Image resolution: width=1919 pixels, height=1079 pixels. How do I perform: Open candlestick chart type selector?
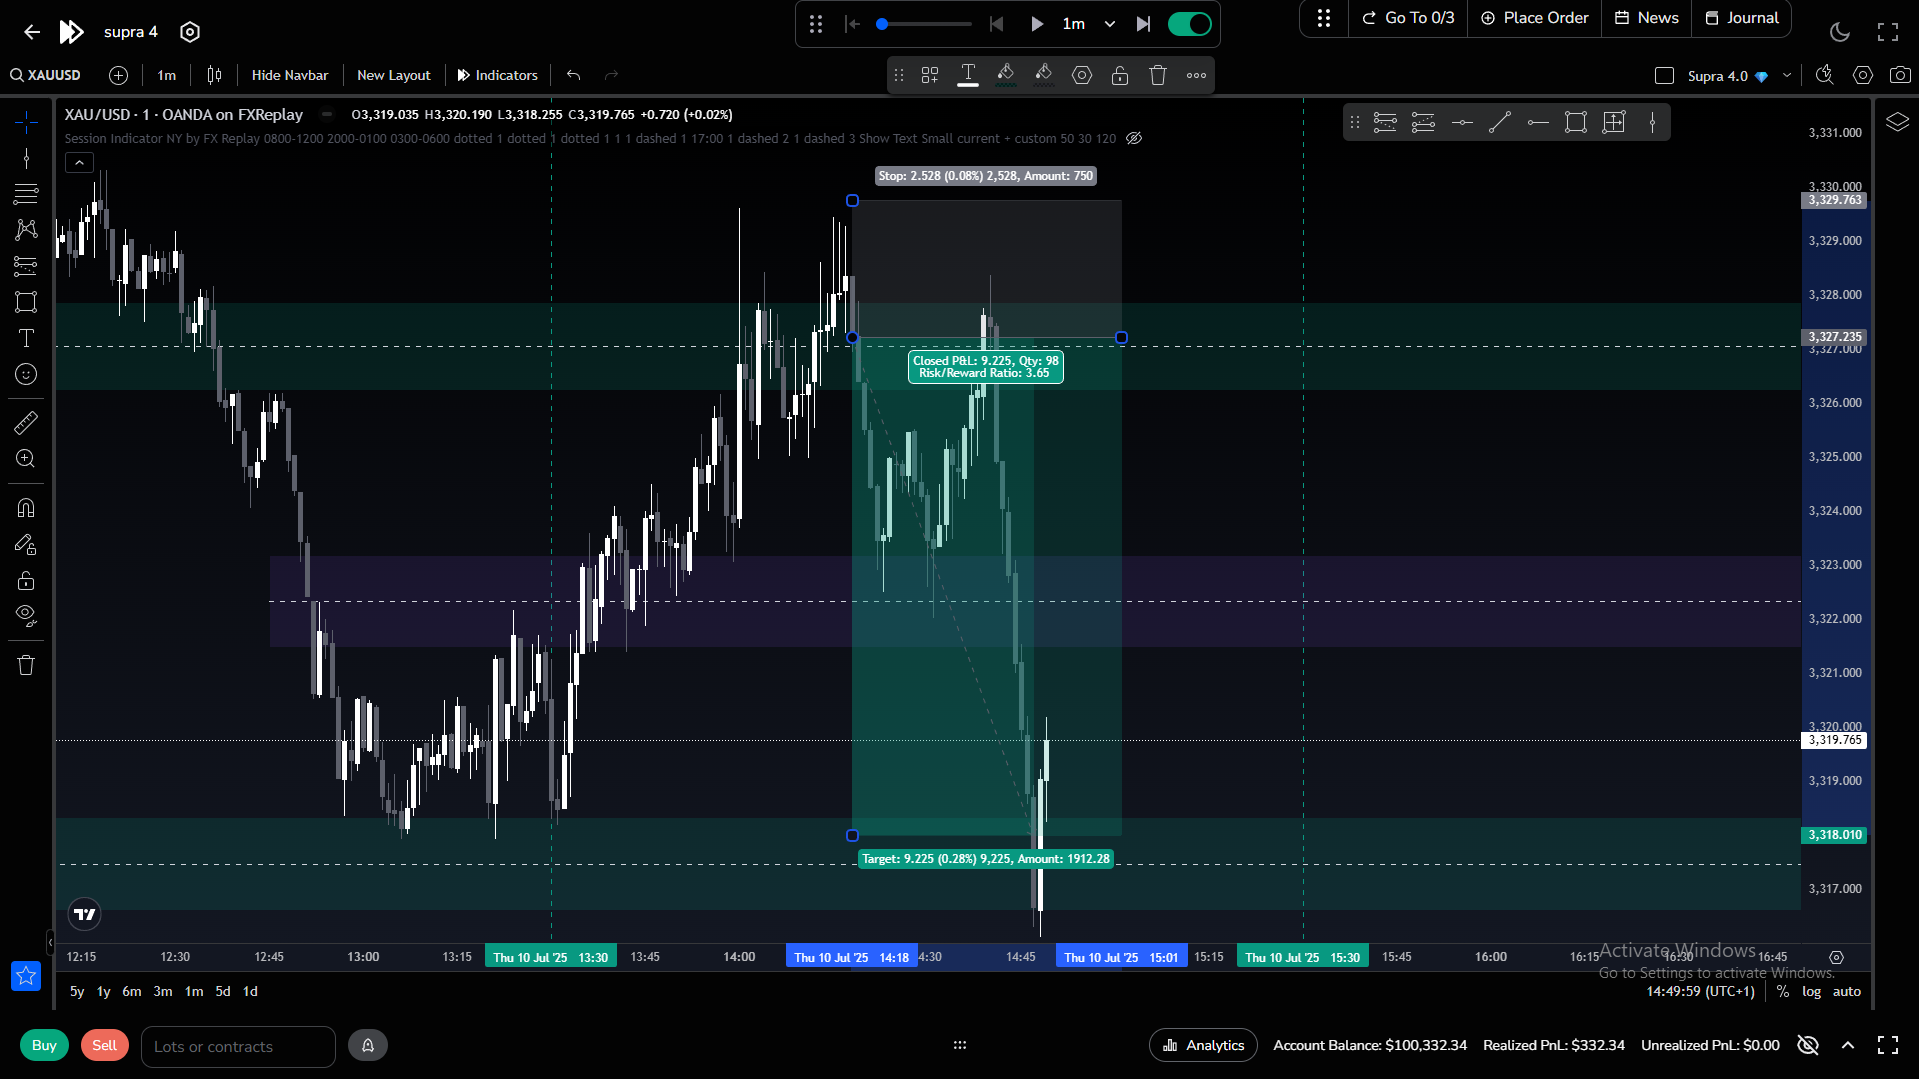pos(214,75)
